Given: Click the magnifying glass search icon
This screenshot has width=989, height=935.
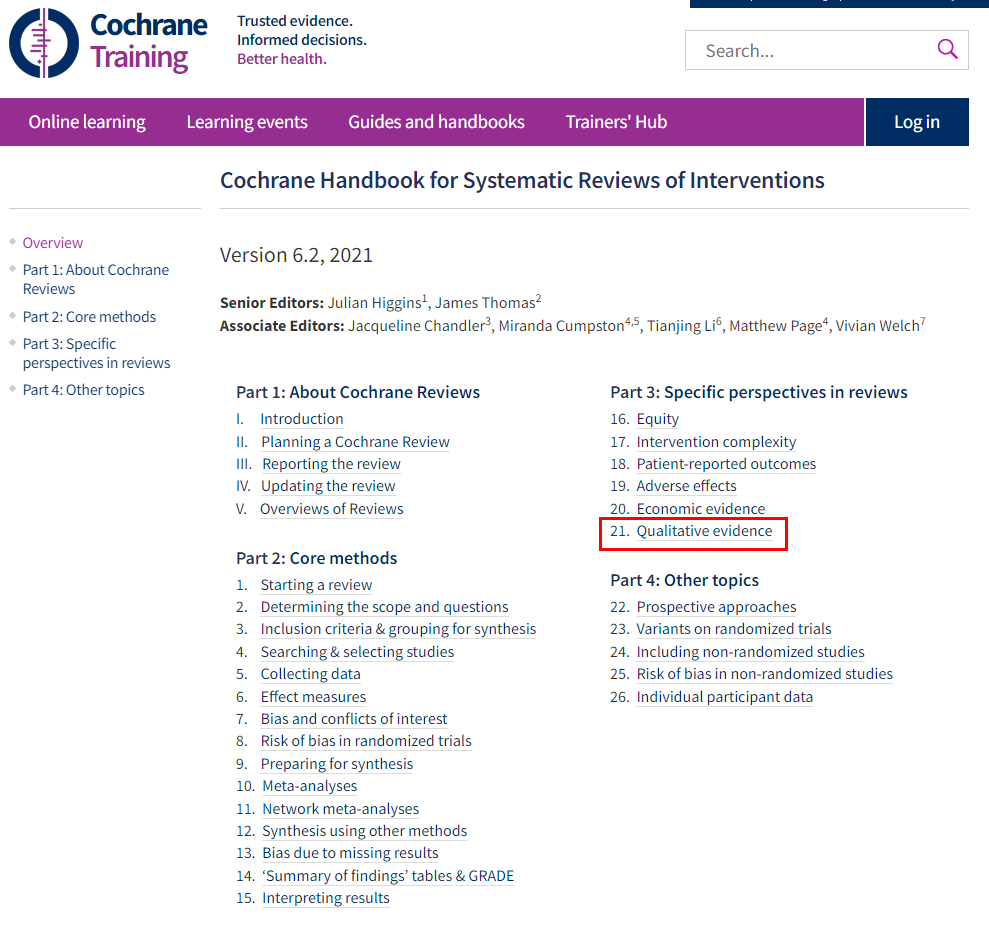Looking at the screenshot, I should point(947,49).
